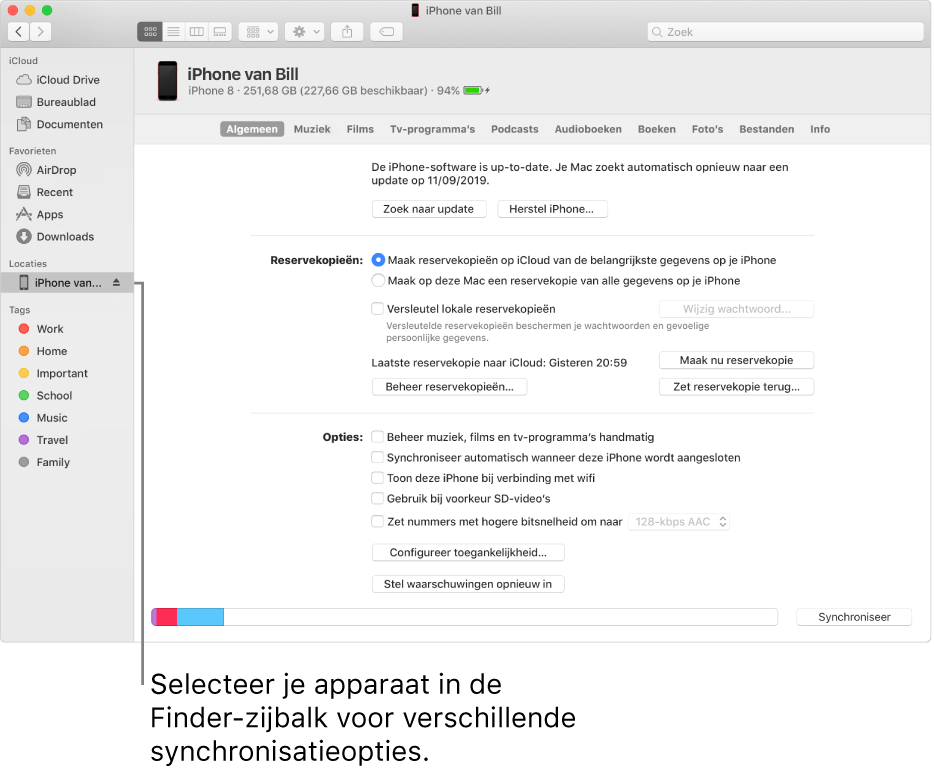
Task: Select iCloud backup radio option
Action: [x=378, y=260]
